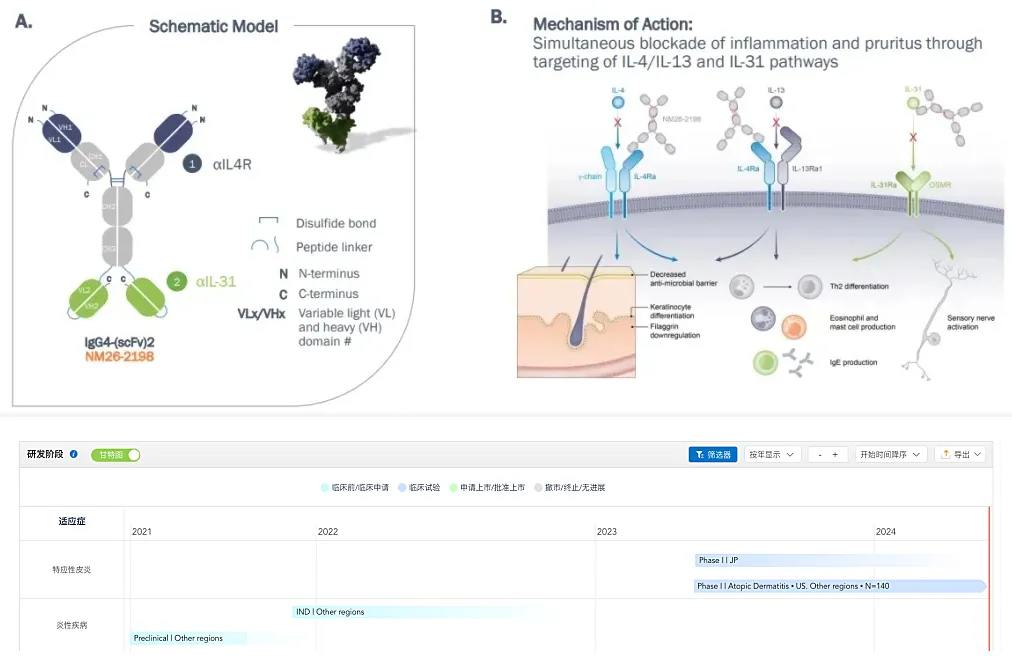
Task: Toggle the 临床试验 legend dot
Action: [402, 487]
